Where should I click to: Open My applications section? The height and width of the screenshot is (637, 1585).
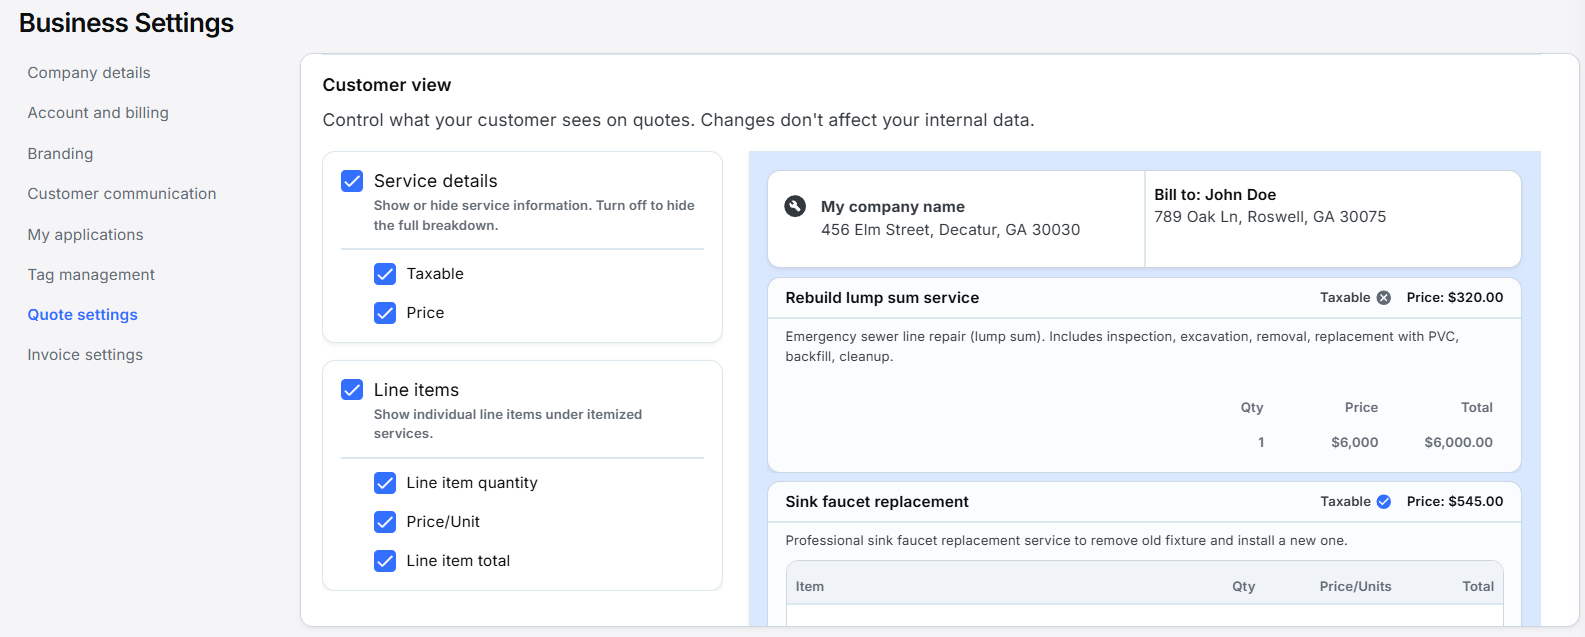coord(85,235)
